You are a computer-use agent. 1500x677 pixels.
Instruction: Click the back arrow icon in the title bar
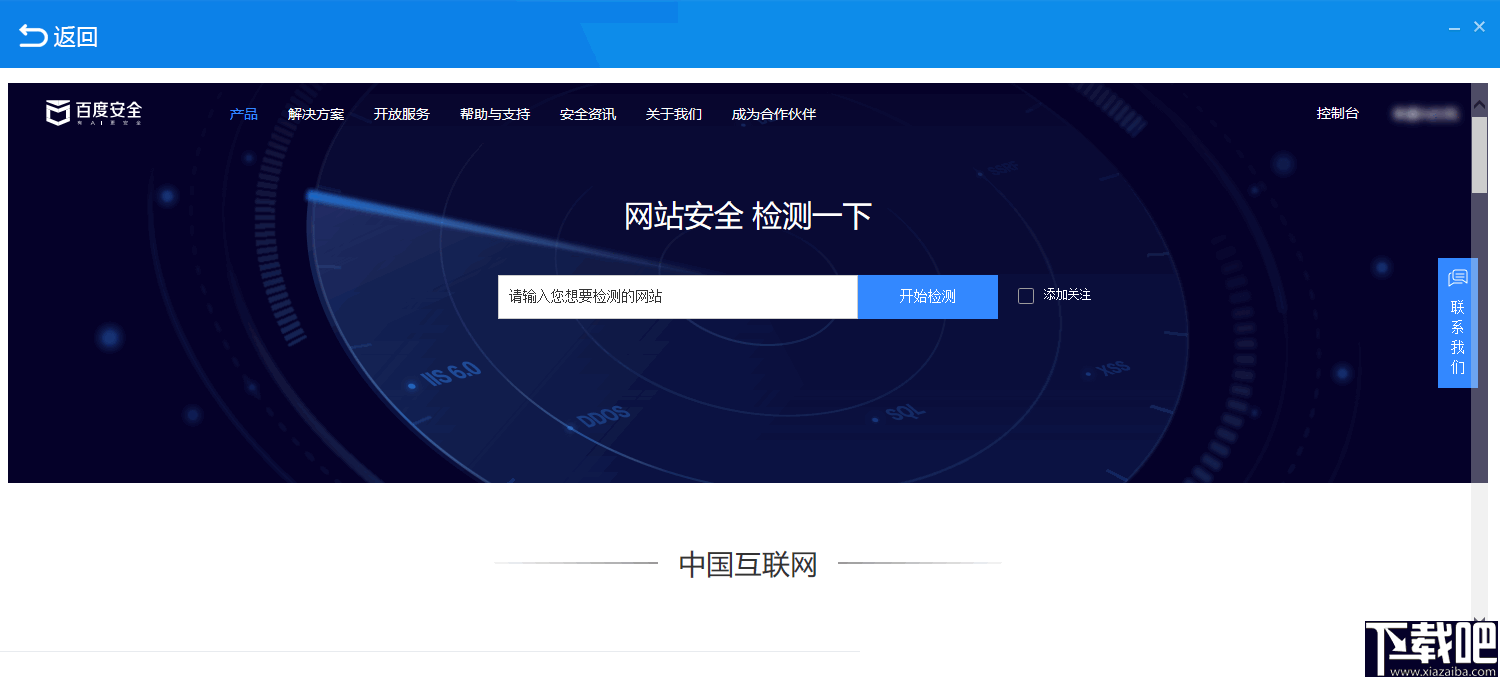tap(32, 34)
